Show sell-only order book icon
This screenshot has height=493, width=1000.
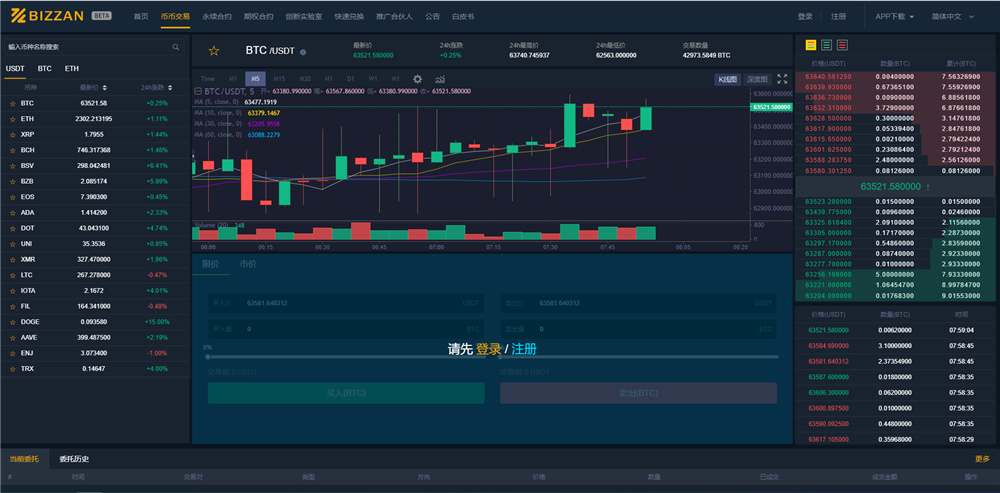point(841,45)
